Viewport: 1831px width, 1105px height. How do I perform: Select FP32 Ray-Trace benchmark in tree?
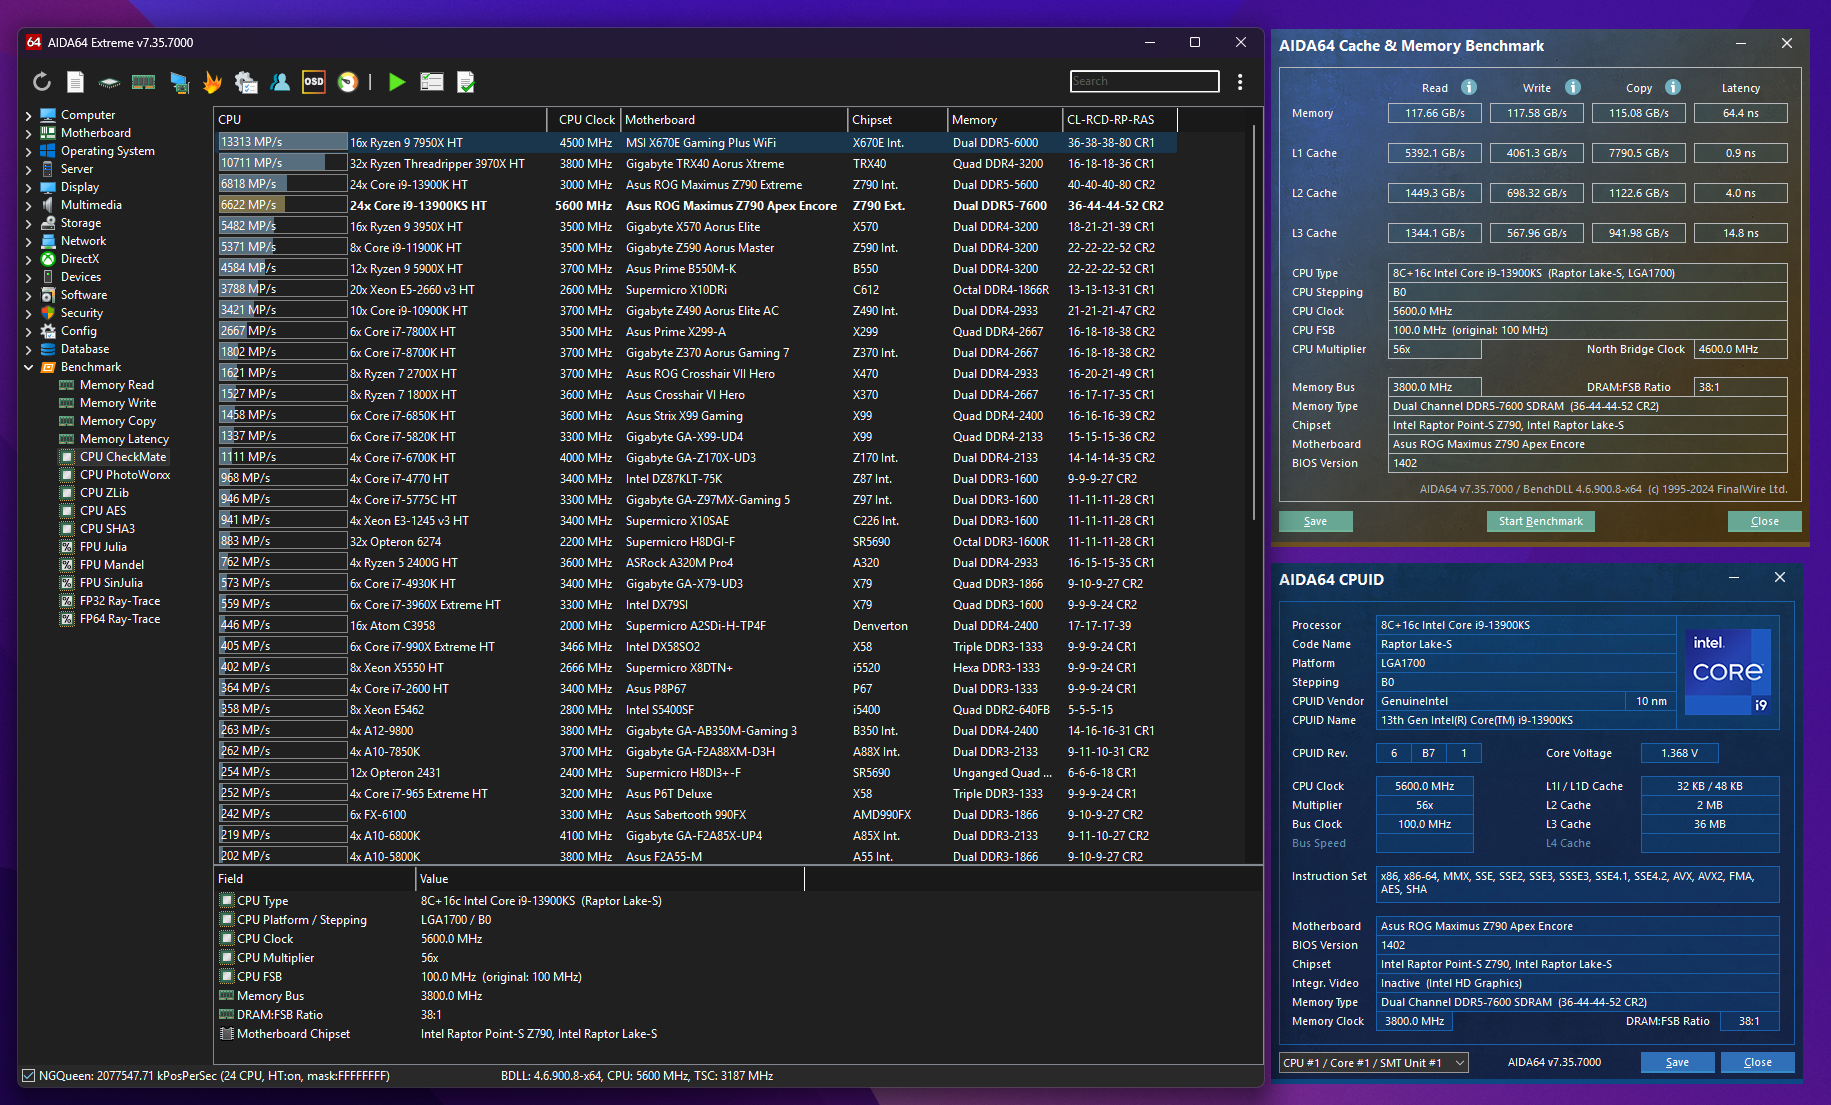[x=120, y=601]
